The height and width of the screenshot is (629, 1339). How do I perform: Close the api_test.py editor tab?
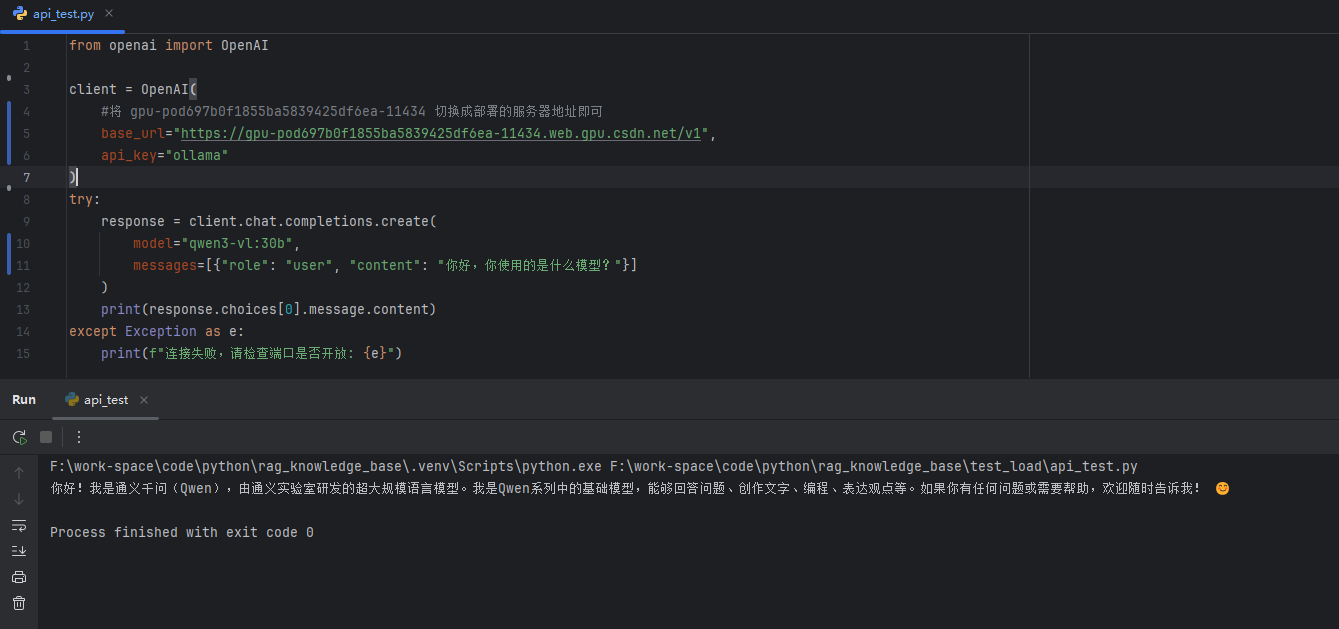point(109,14)
